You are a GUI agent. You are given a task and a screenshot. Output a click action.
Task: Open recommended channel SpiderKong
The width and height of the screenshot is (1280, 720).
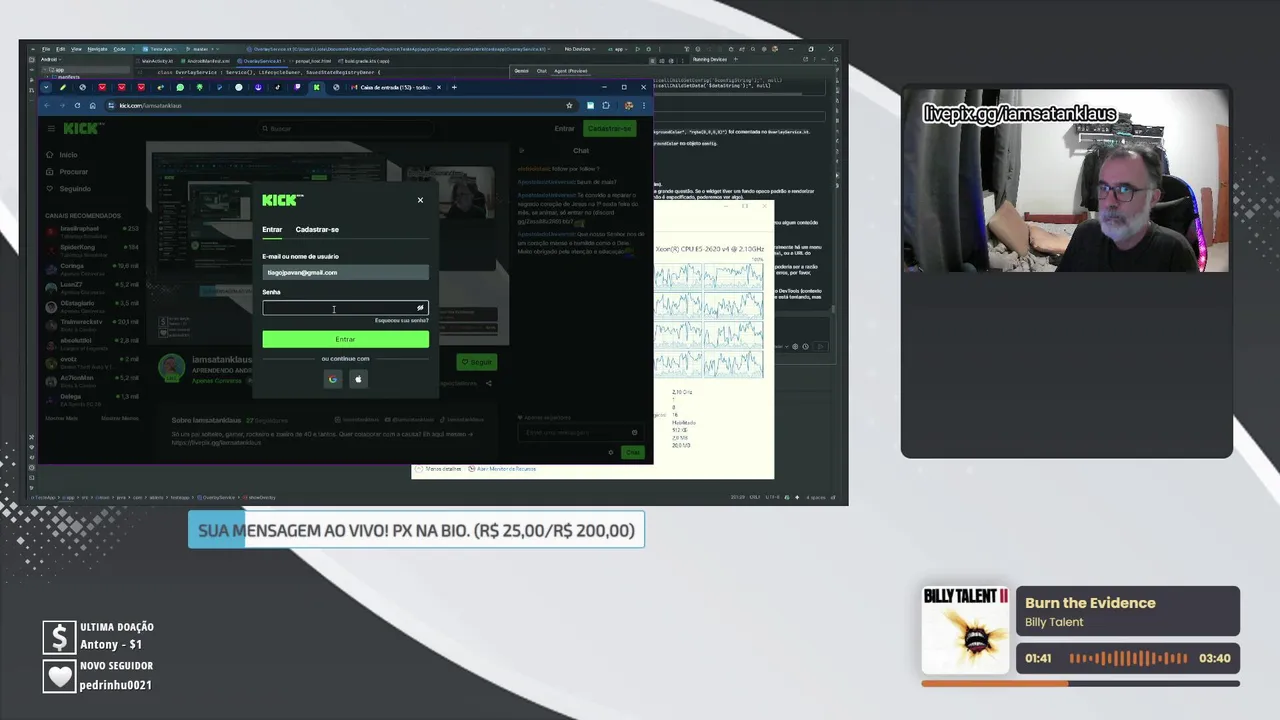pos(92,248)
